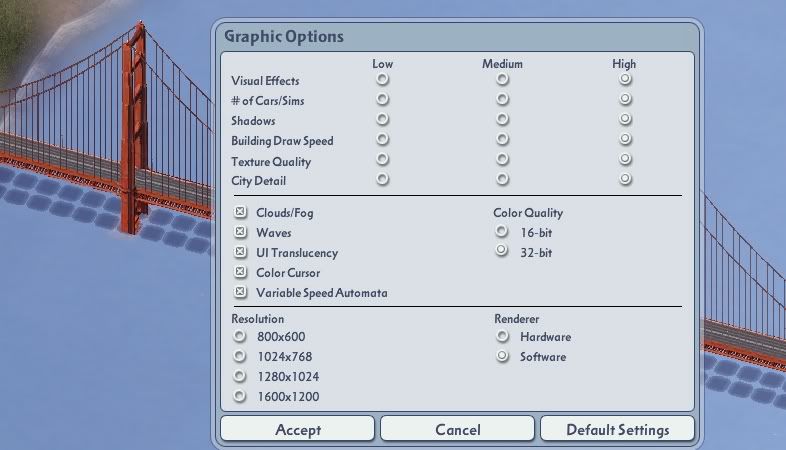Choose 1024x768 resolution
The height and width of the screenshot is (450, 786).
pyautogui.click(x=240, y=356)
